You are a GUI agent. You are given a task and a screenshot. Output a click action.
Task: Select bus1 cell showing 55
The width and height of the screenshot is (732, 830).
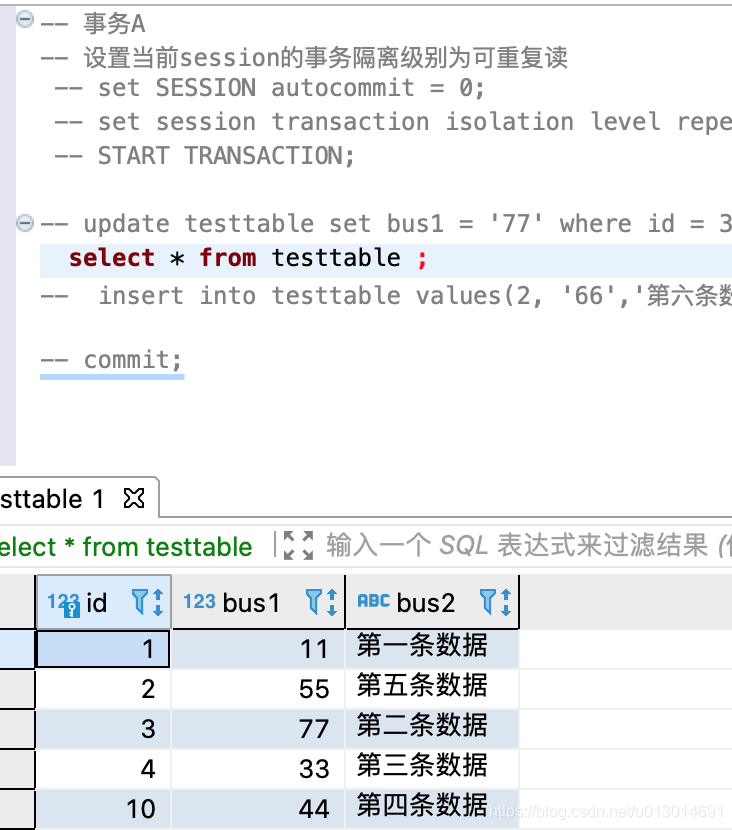point(258,689)
